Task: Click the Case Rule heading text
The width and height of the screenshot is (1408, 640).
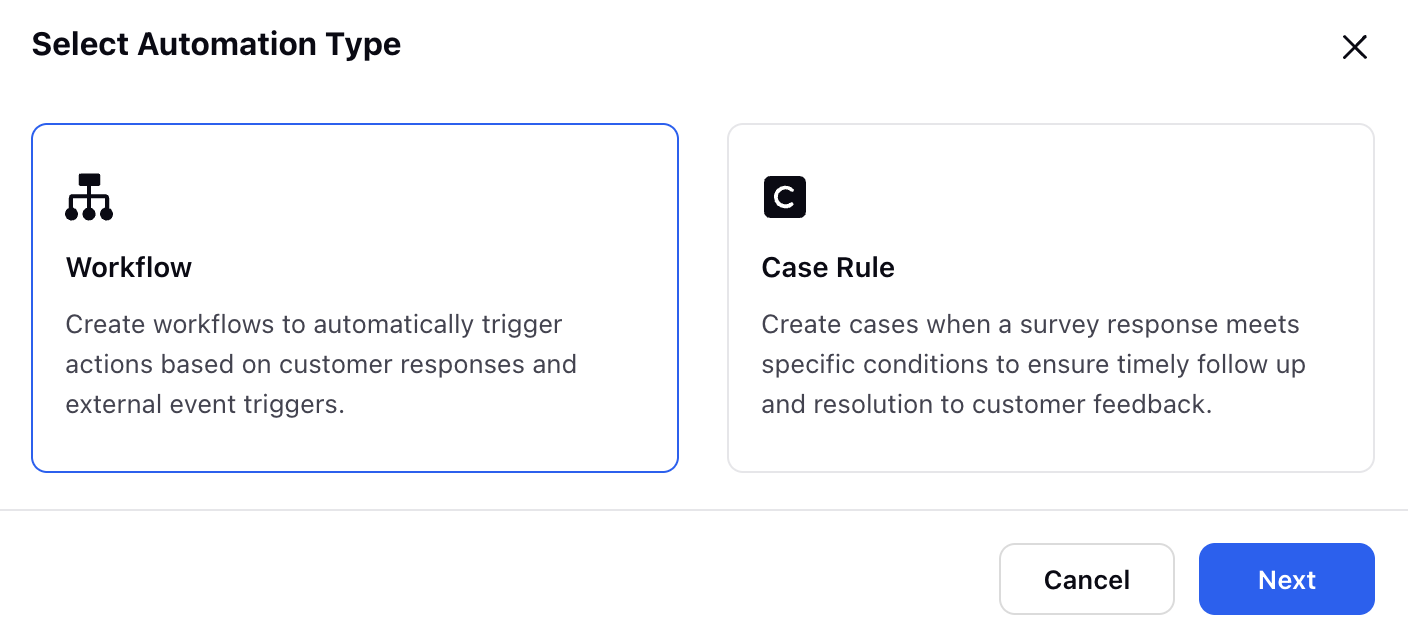Action: coord(828,268)
